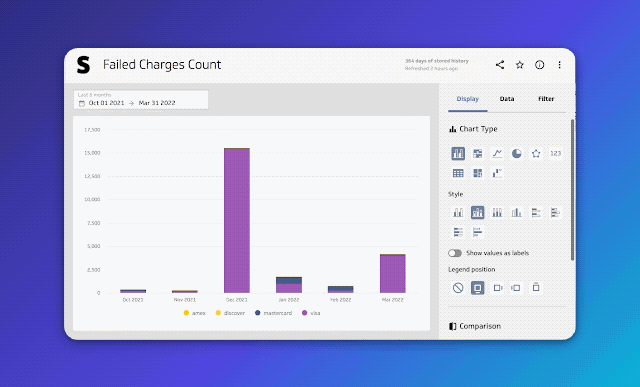The width and height of the screenshot is (640, 387).
Task: Click the Dec 2021 bar in the chart
Action: (237, 220)
